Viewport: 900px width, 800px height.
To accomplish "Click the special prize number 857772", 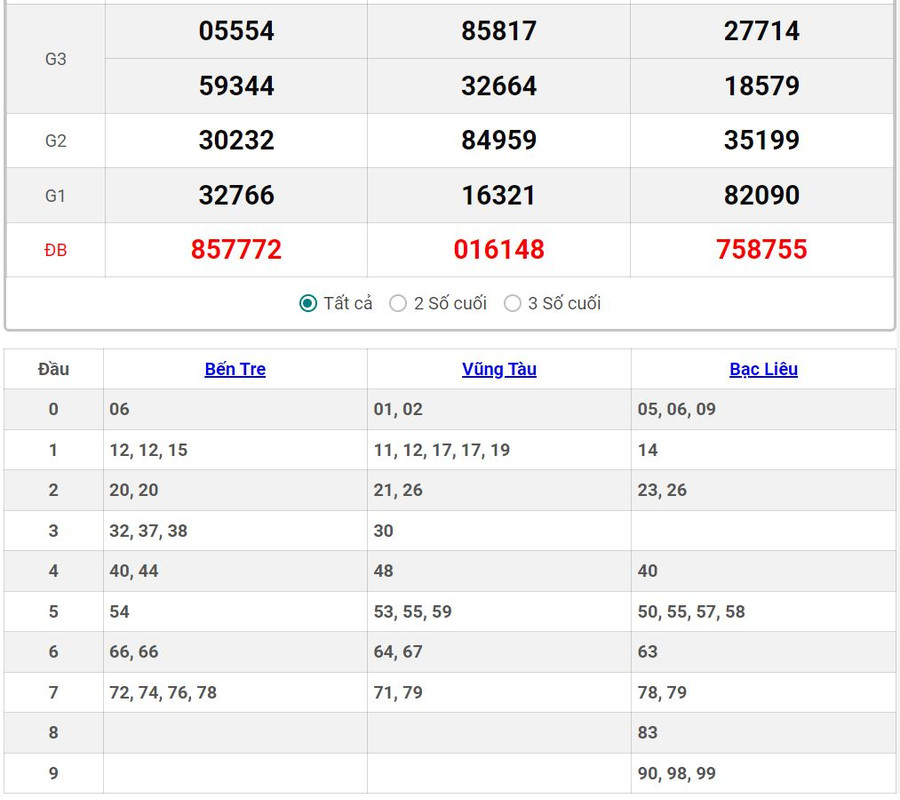I will [x=236, y=249].
